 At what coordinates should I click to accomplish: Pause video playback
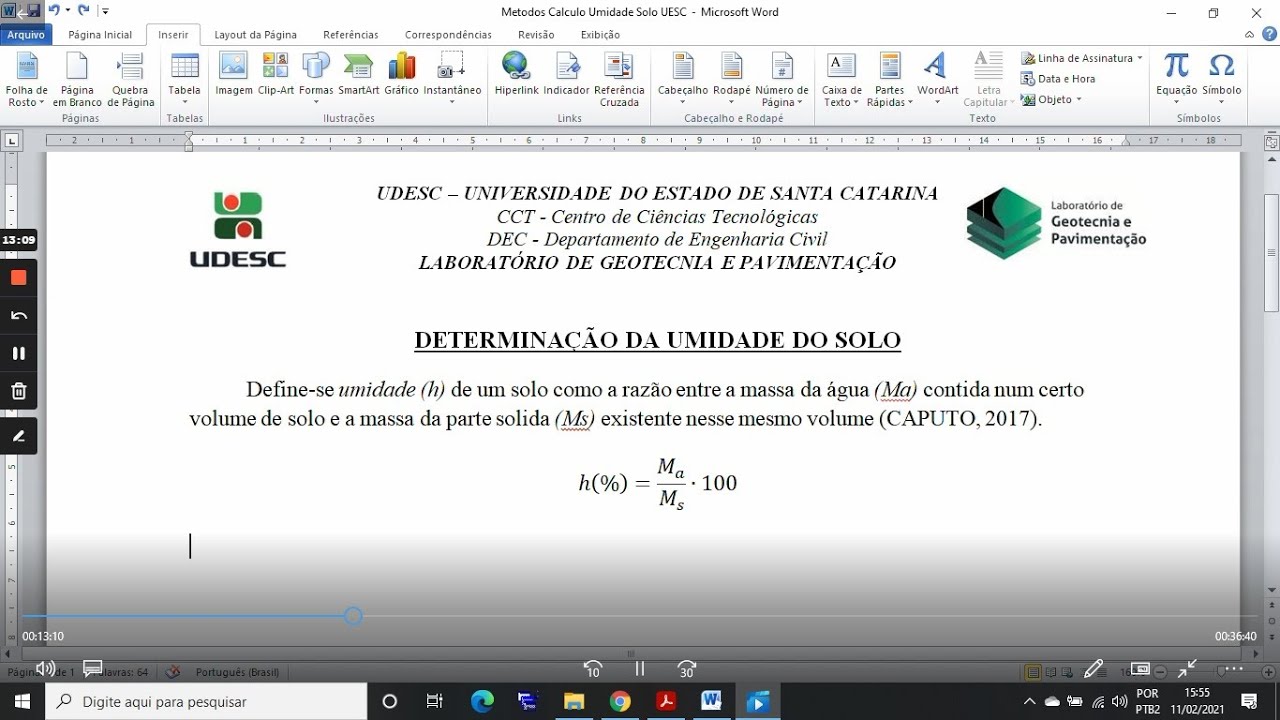[640, 669]
